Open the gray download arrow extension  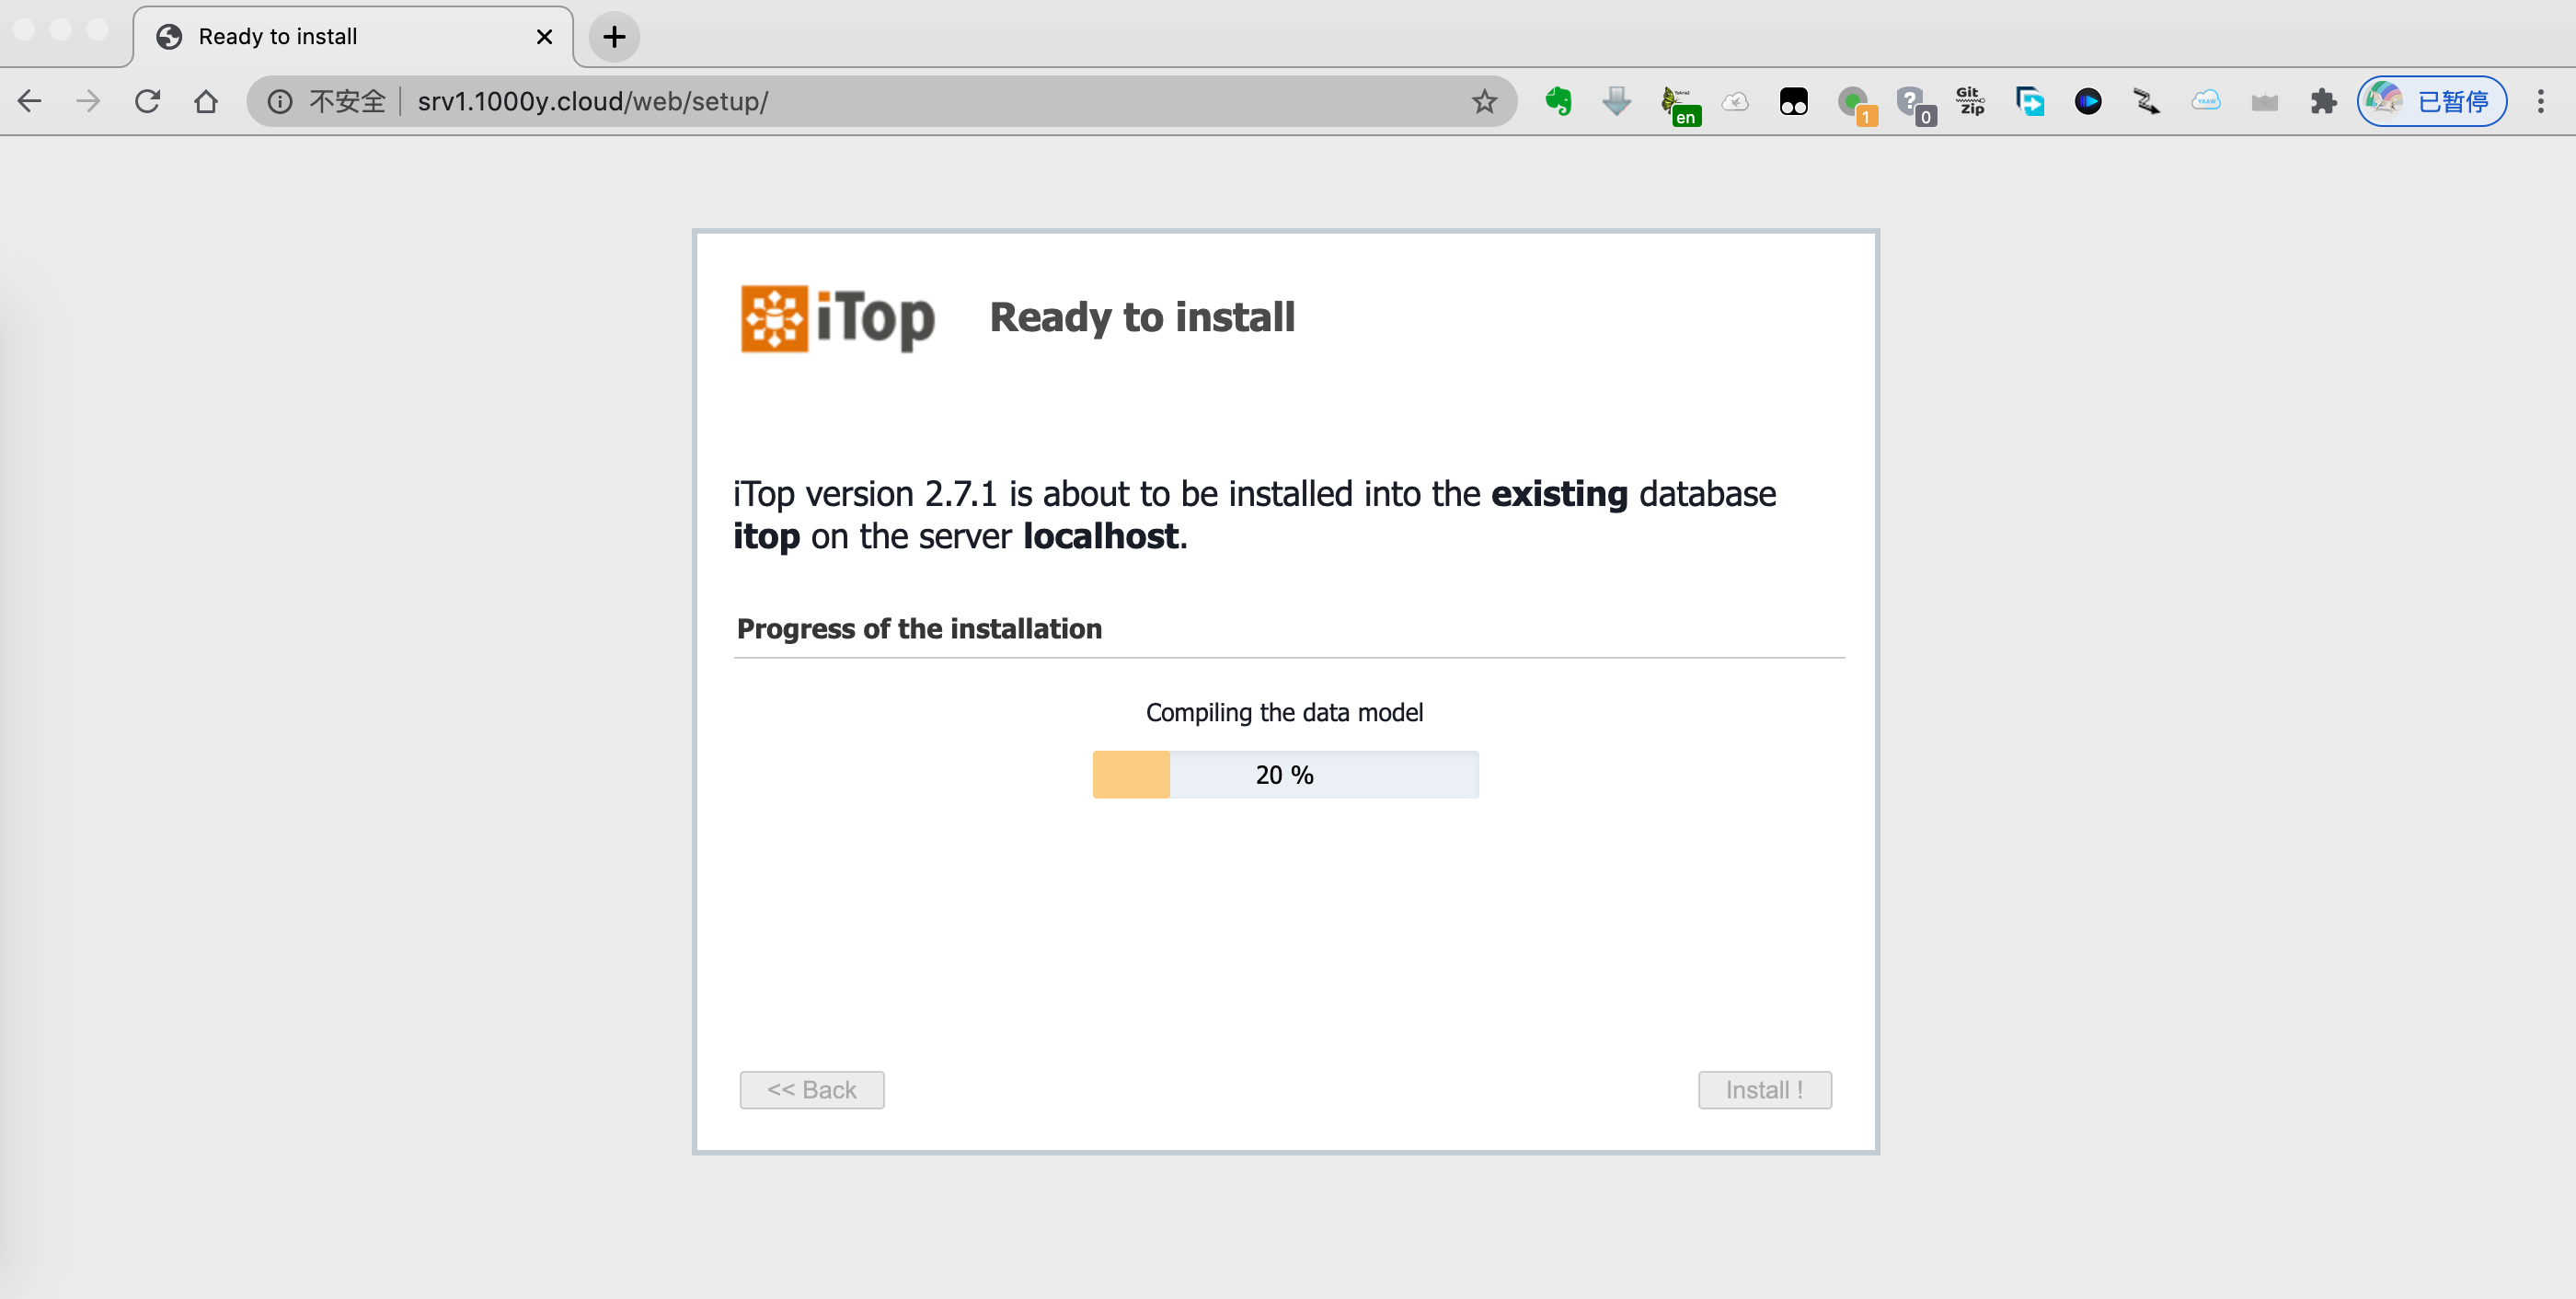[x=1616, y=101]
